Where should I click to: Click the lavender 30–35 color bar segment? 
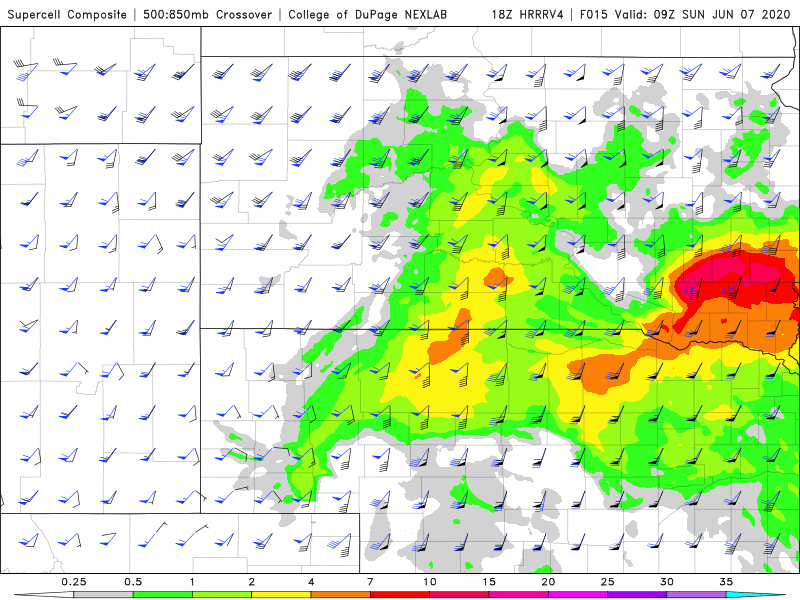(696, 595)
